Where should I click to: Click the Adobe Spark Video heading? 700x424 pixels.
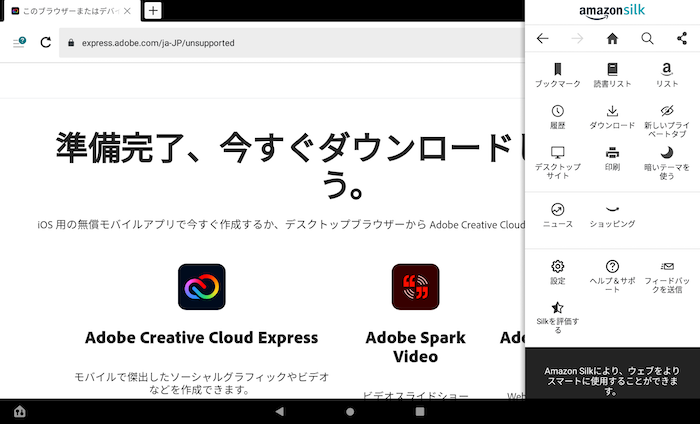[416, 347]
